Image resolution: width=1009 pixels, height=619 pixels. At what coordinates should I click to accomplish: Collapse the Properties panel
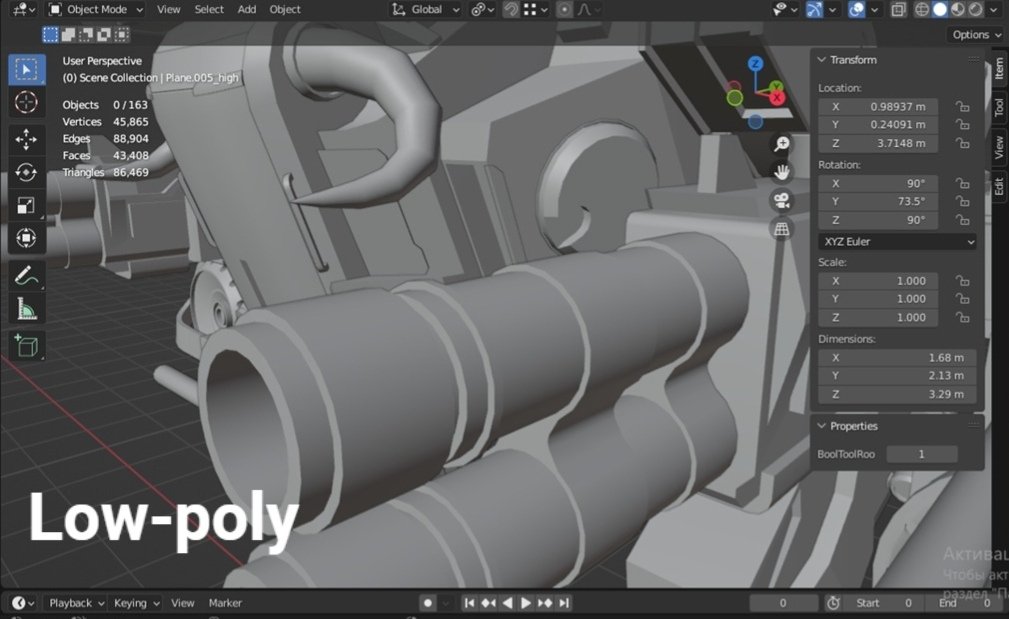[822, 426]
